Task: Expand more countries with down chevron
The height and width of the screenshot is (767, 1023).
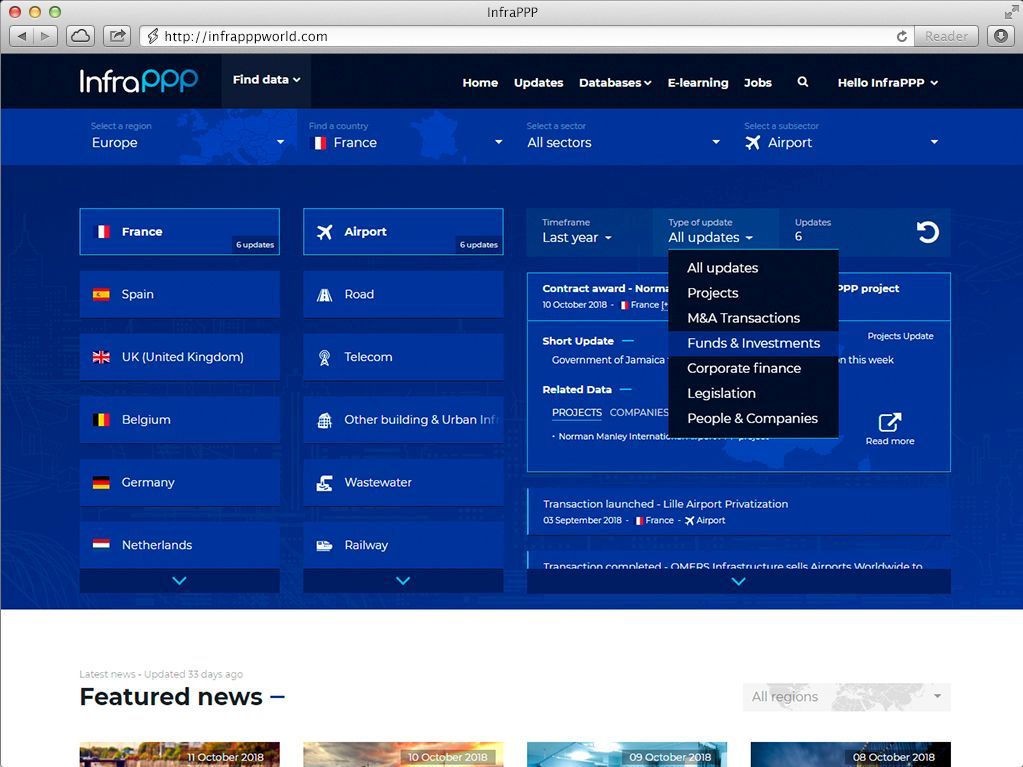Action: pyautogui.click(x=179, y=581)
